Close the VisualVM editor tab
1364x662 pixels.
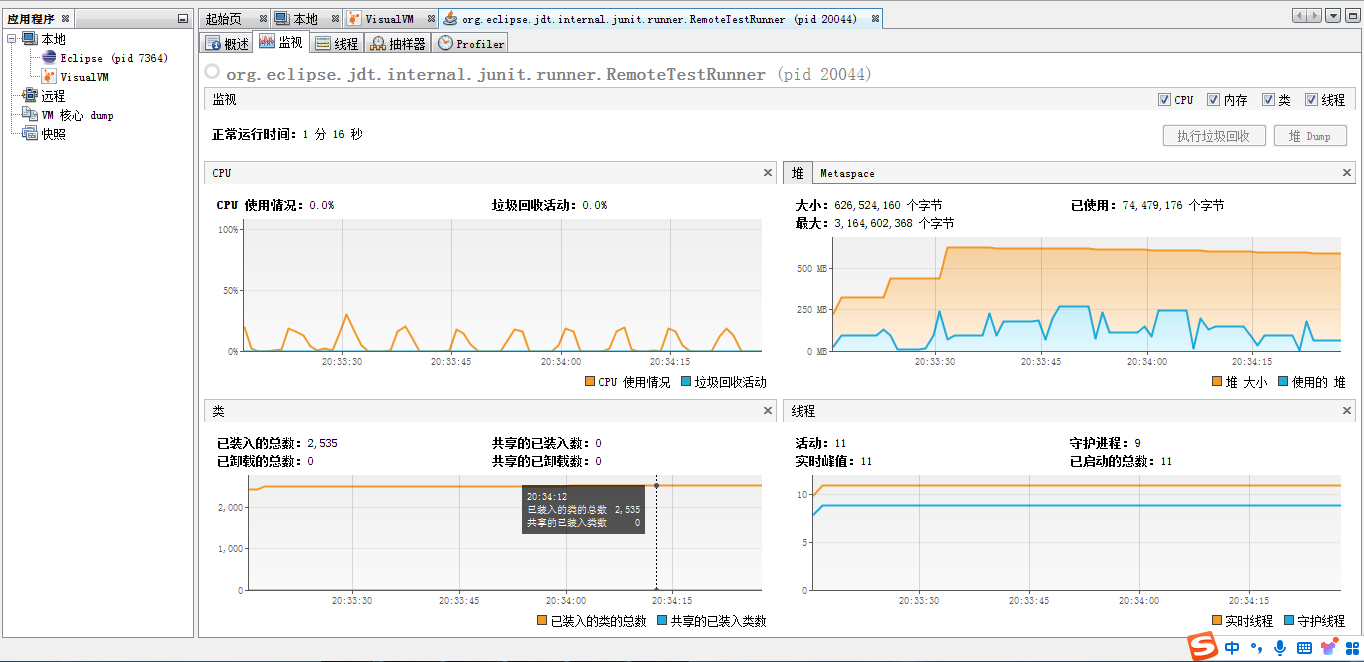tap(431, 19)
